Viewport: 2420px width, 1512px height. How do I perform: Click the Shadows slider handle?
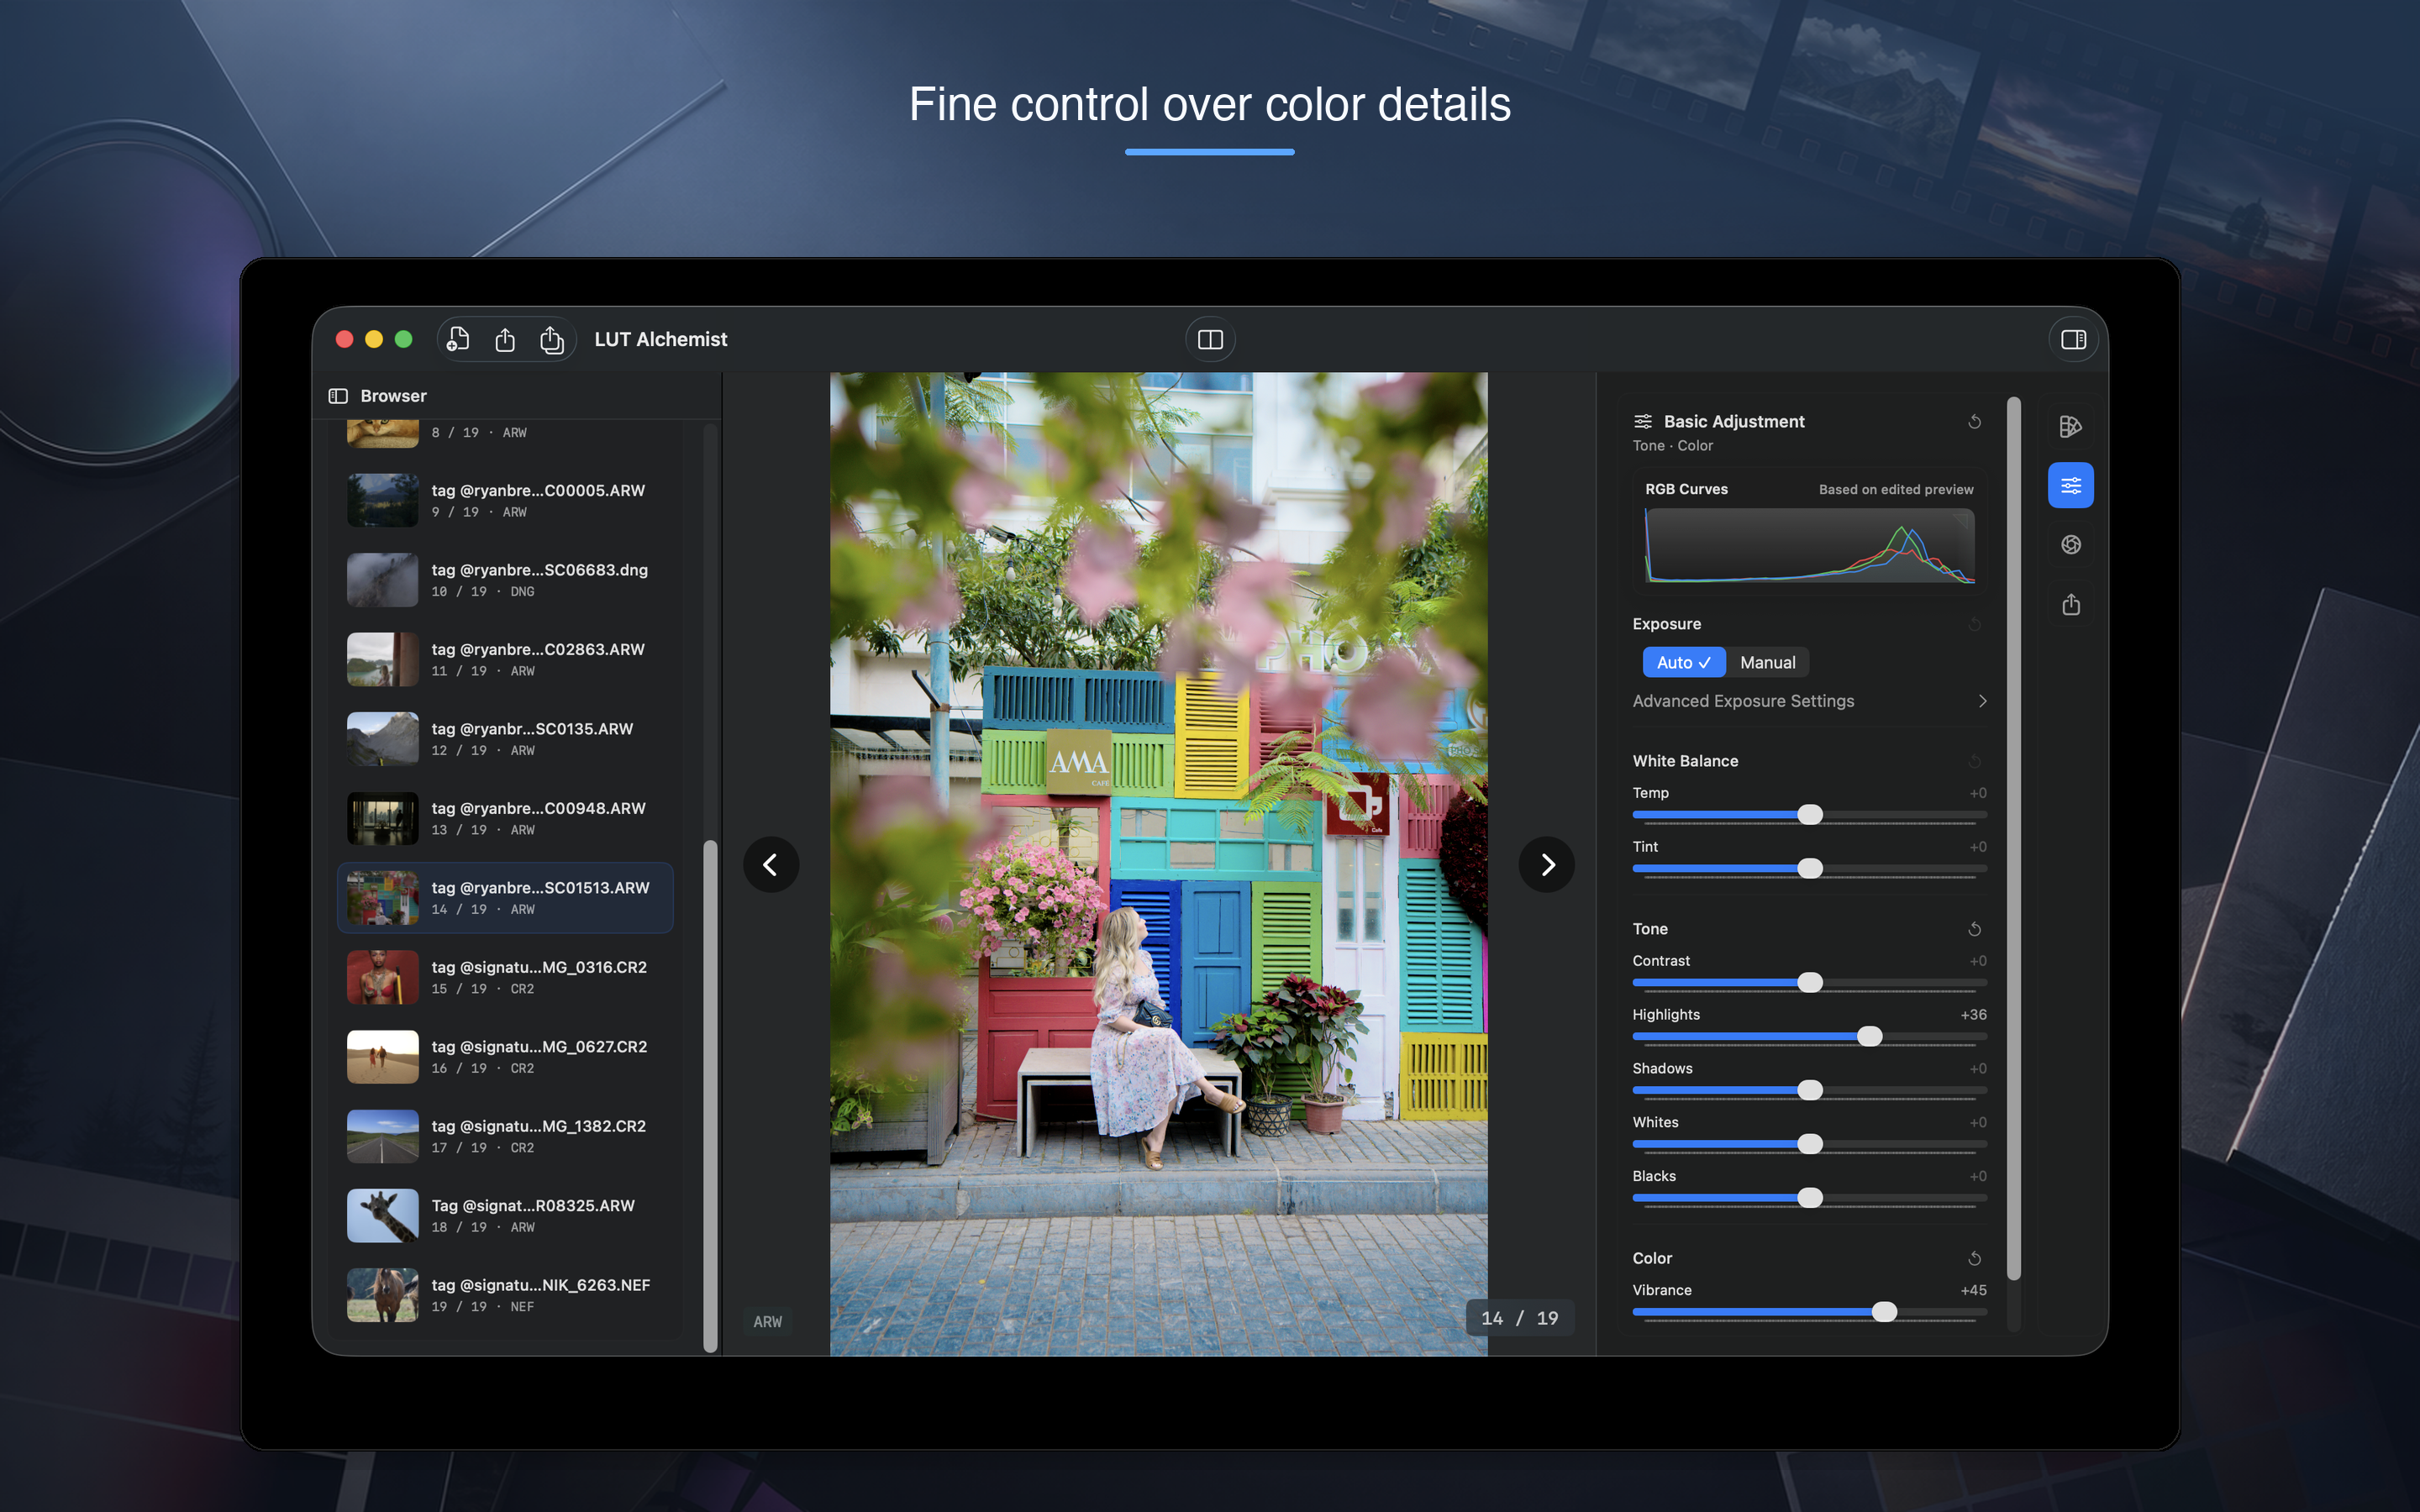[1809, 1091]
